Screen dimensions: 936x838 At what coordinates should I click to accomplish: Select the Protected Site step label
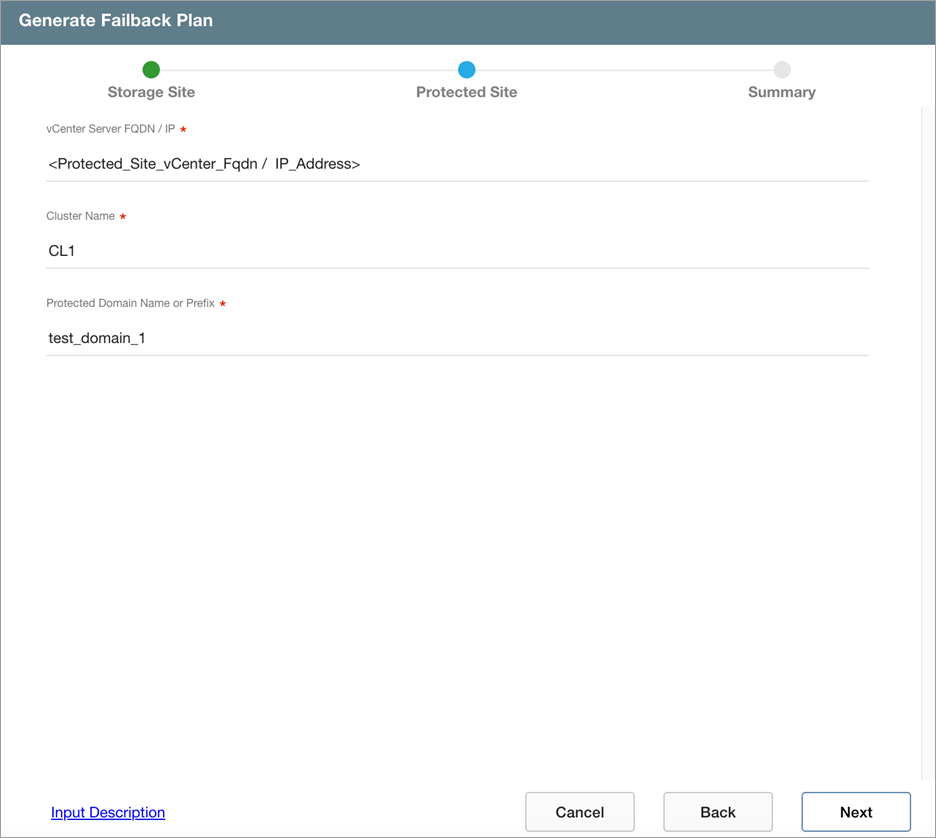point(466,92)
